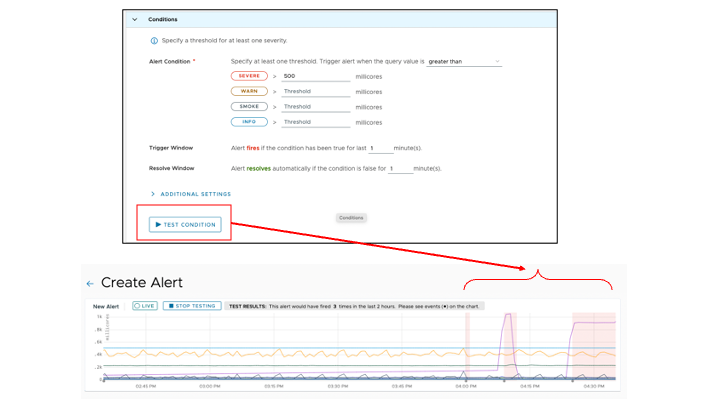Click the Stop Testing button
This screenshot has height=405, width=720.
point(192,306)
